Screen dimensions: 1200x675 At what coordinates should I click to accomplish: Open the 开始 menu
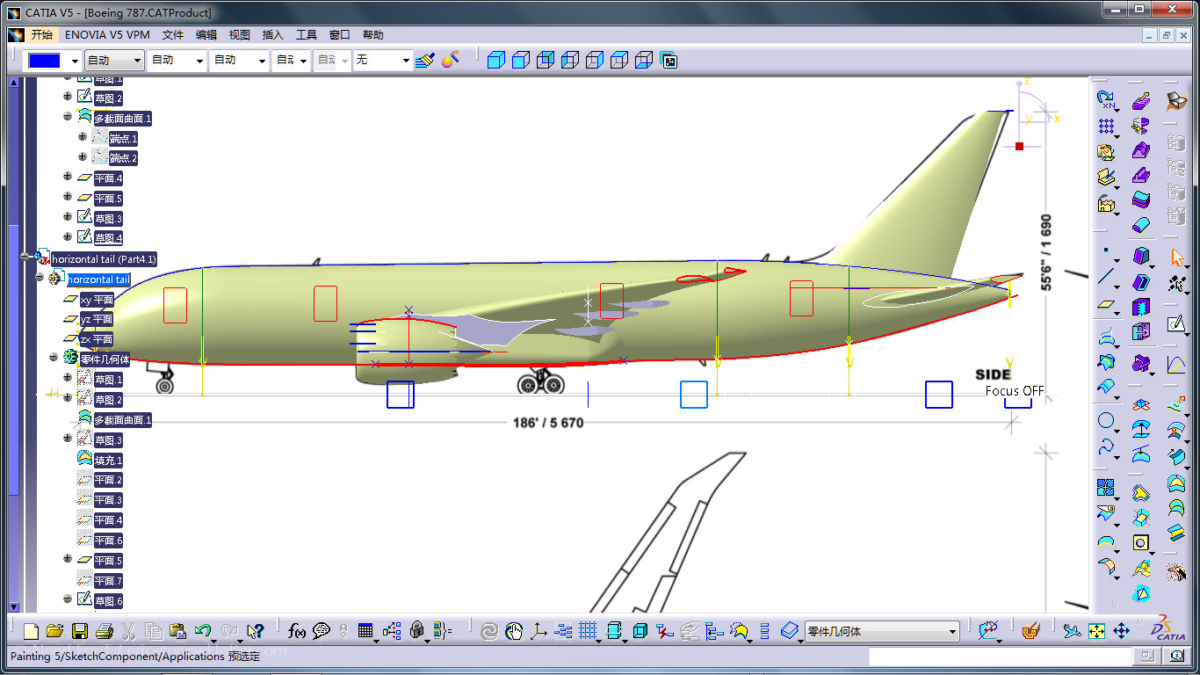[x=41, y=35]
